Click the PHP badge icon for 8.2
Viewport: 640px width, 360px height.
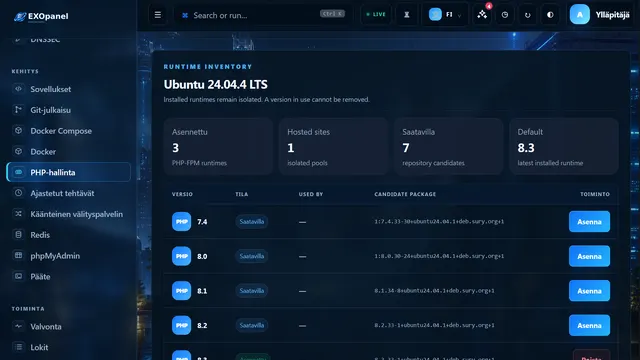pyautogui.click(x=182, y=325)
